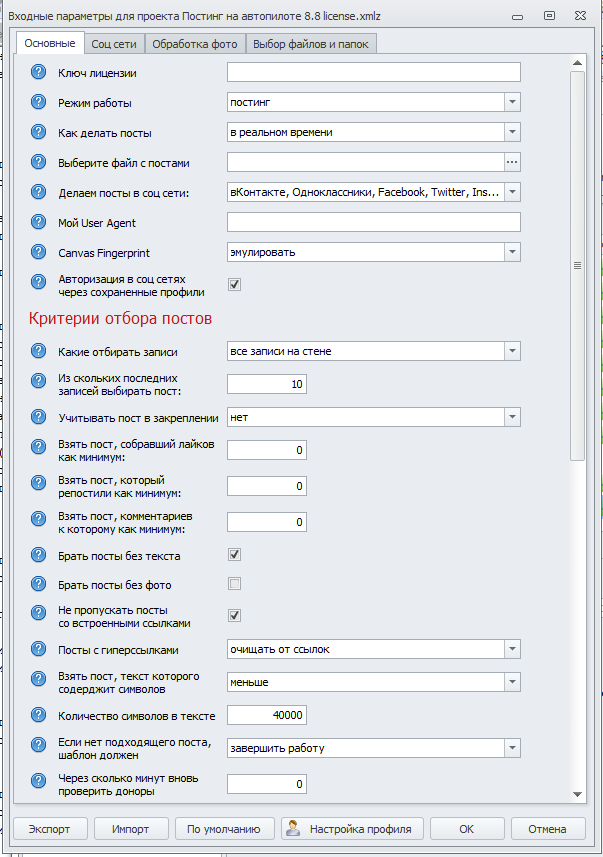
Task: Open Учитывать пост в закреплении dropdown
Action: click(x=511, y=416)
